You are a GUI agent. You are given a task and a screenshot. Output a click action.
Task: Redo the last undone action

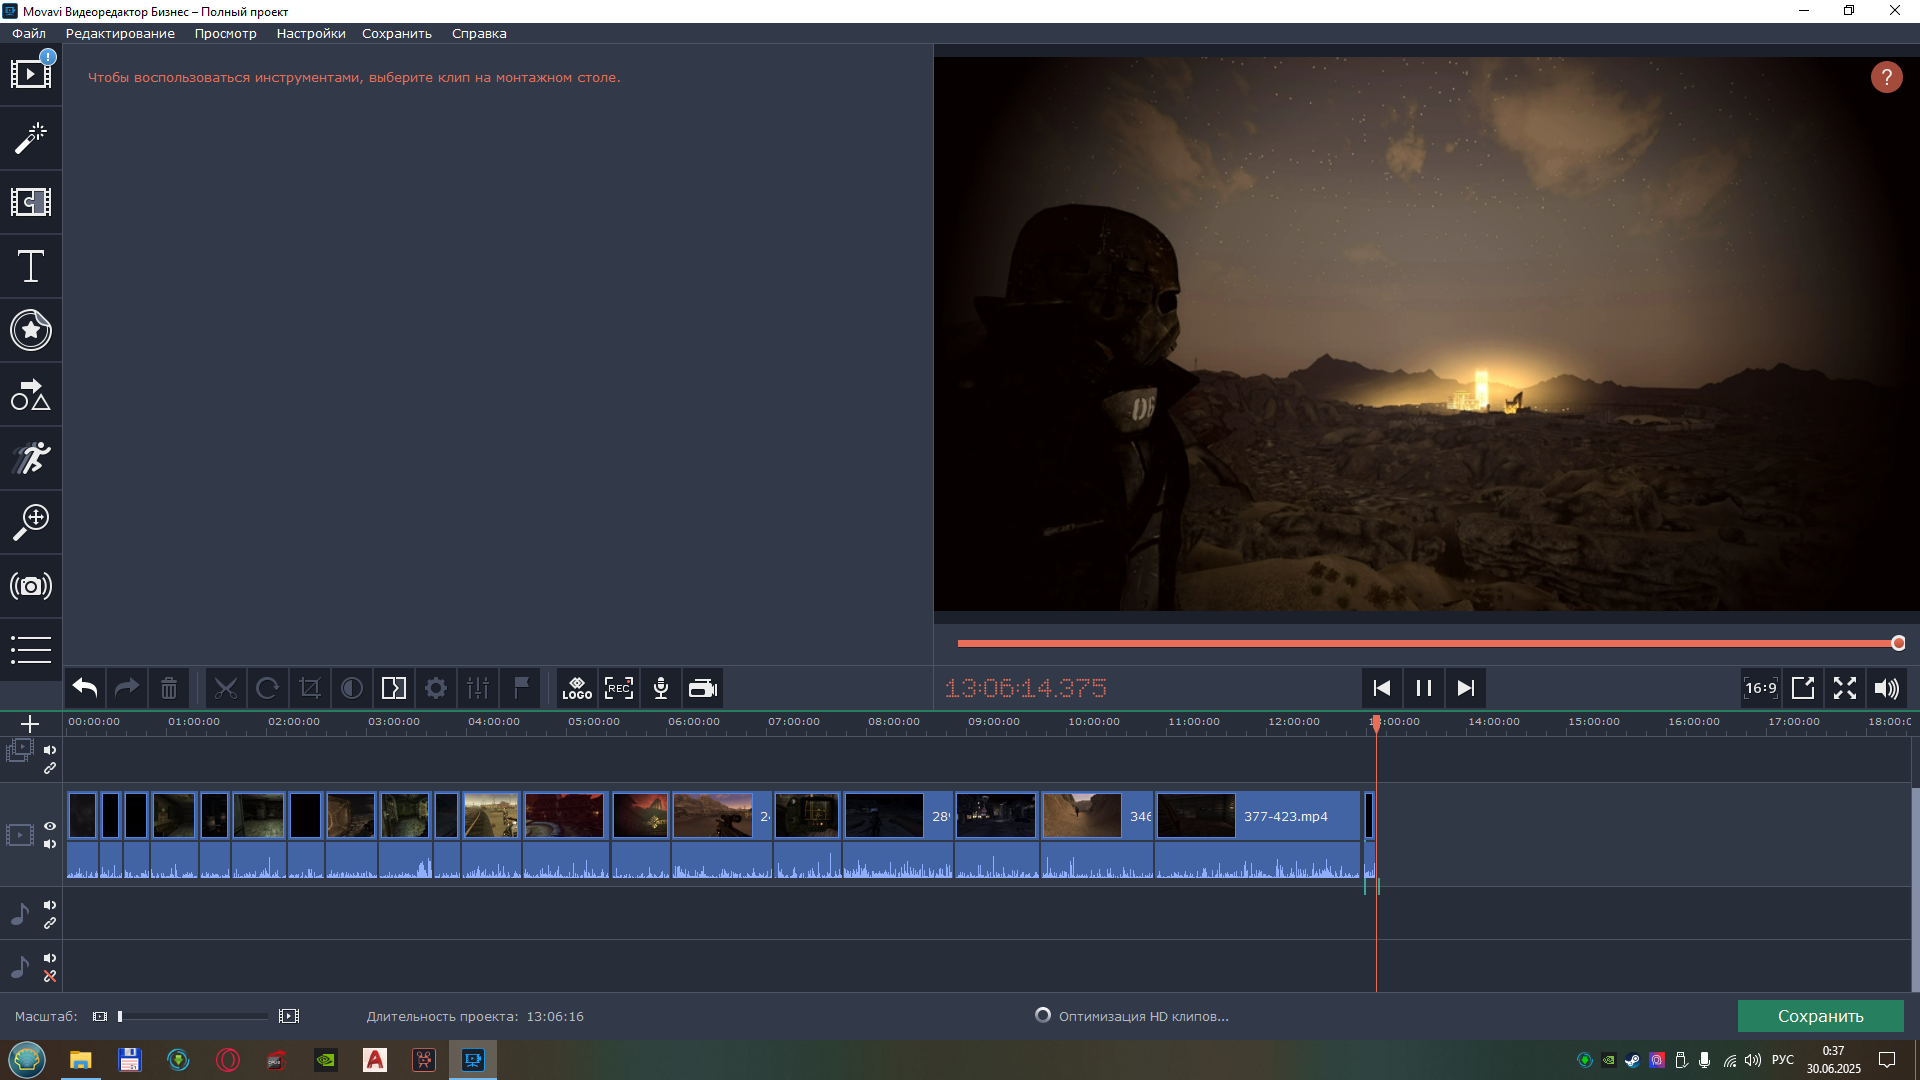127,688
